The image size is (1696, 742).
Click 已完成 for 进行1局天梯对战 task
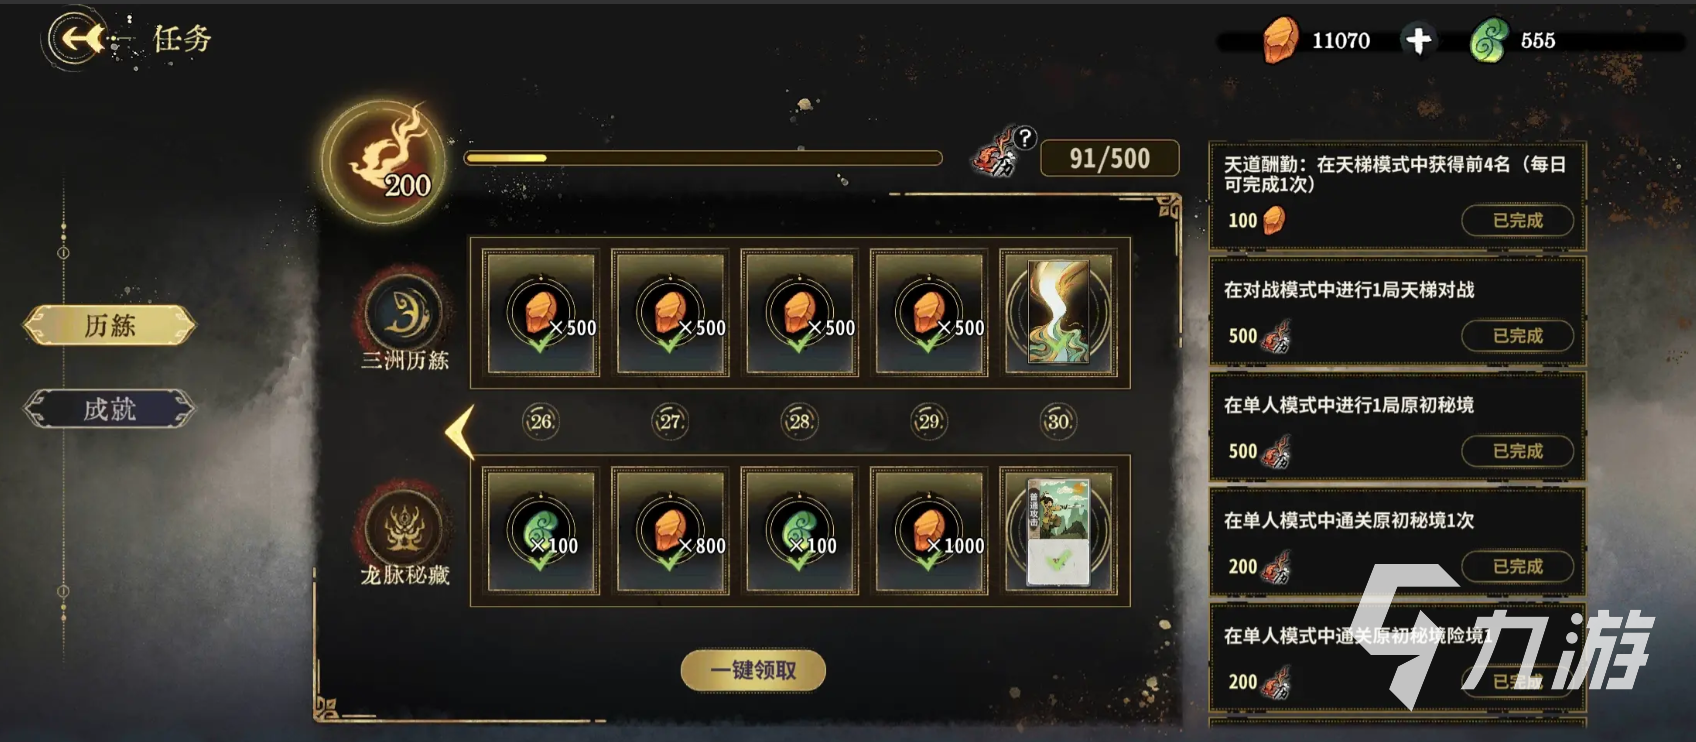[x=1517, y=335]
